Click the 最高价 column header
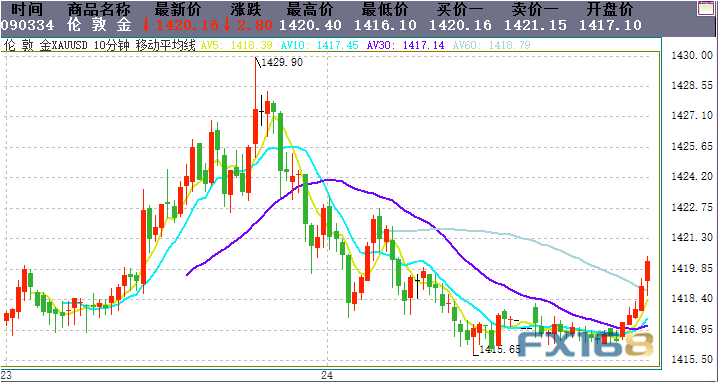The image size is (720, 386). tap(310, 9)
